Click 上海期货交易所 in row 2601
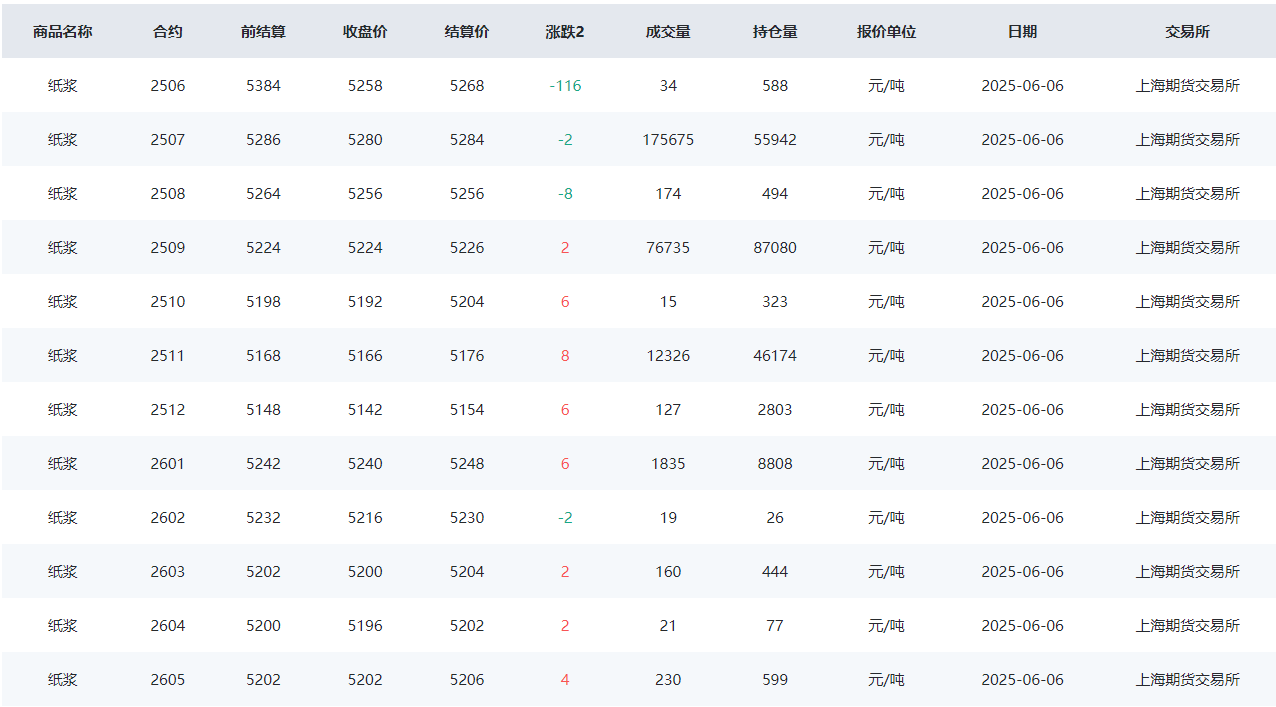The image size is (1276, 707). (1187, 464)
